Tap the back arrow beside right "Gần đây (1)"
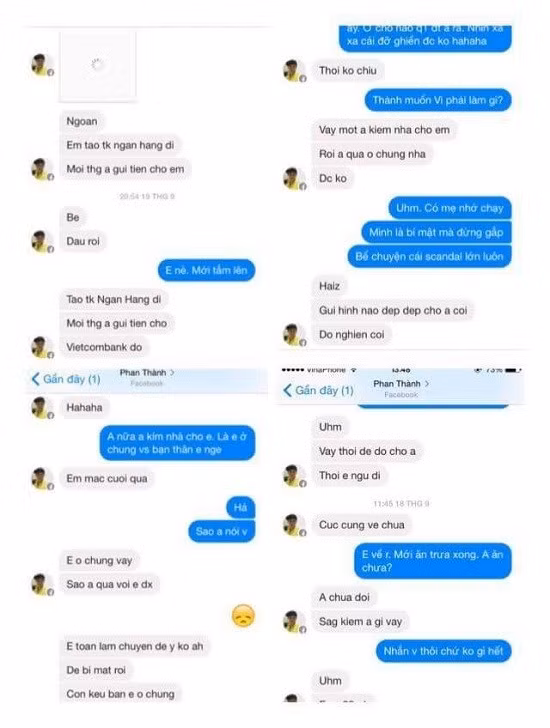The image size is (550, 728). (x=287, y=390)
